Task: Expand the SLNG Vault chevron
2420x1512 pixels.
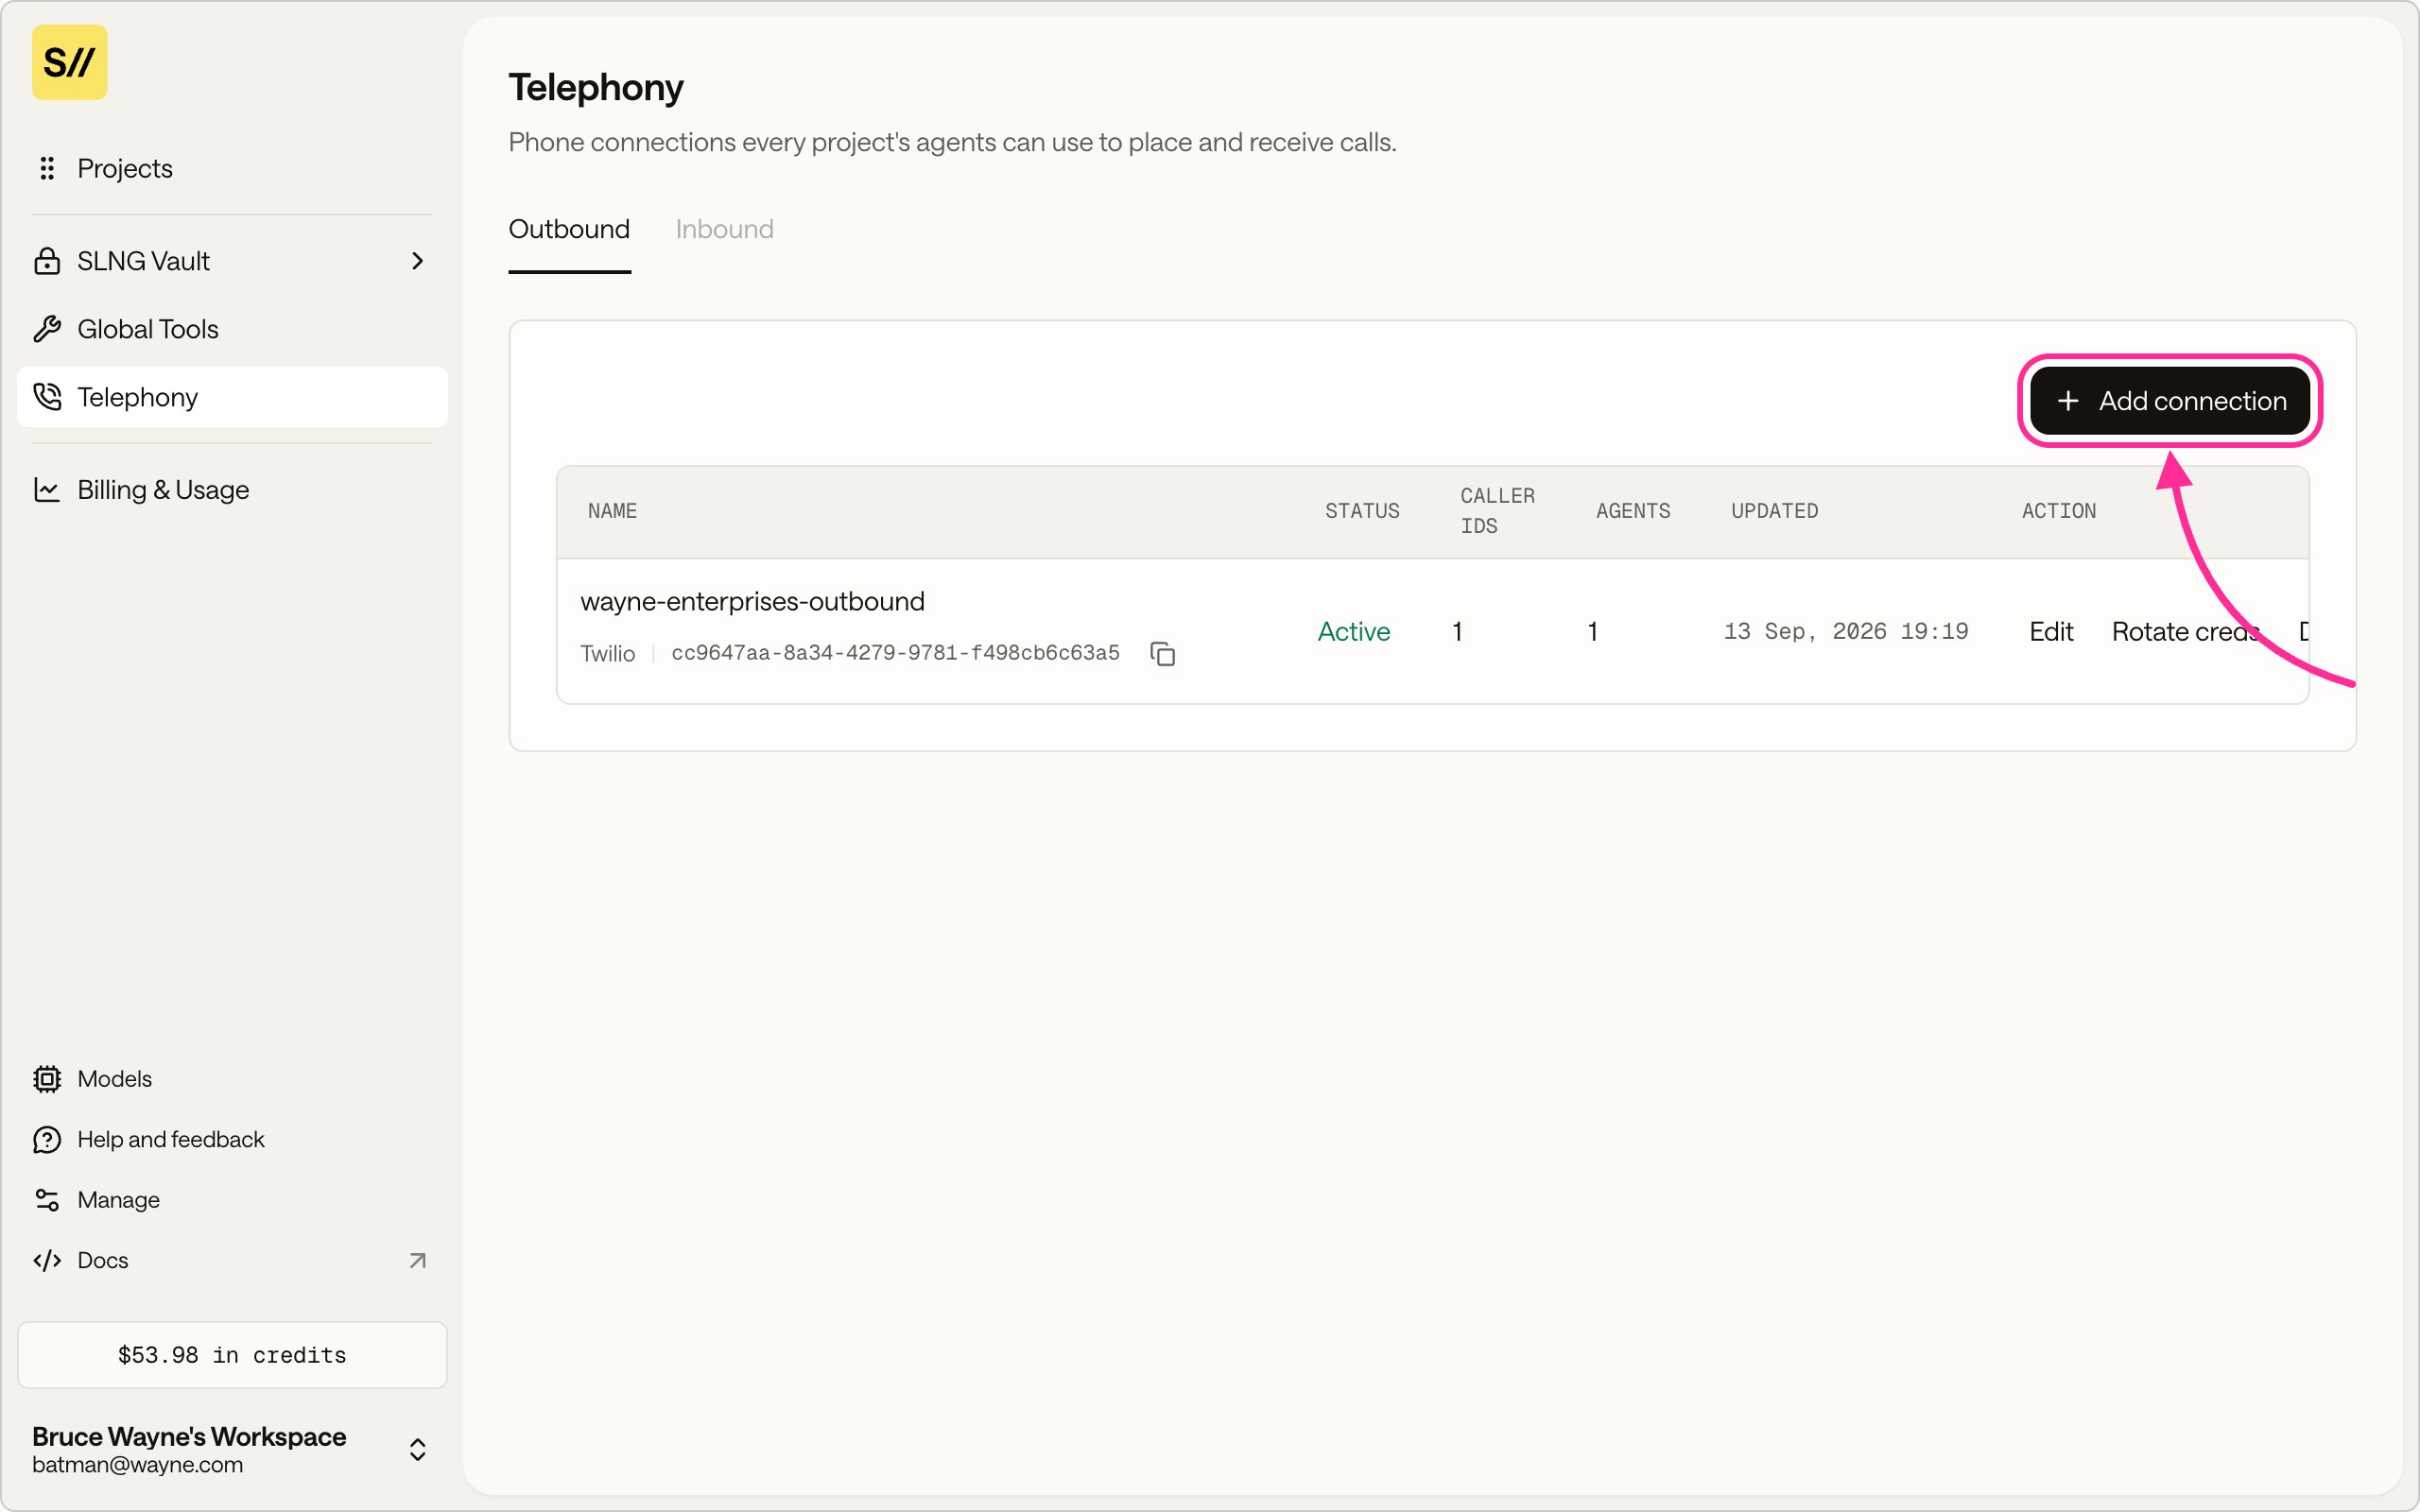Action: [x=418, y=261]
